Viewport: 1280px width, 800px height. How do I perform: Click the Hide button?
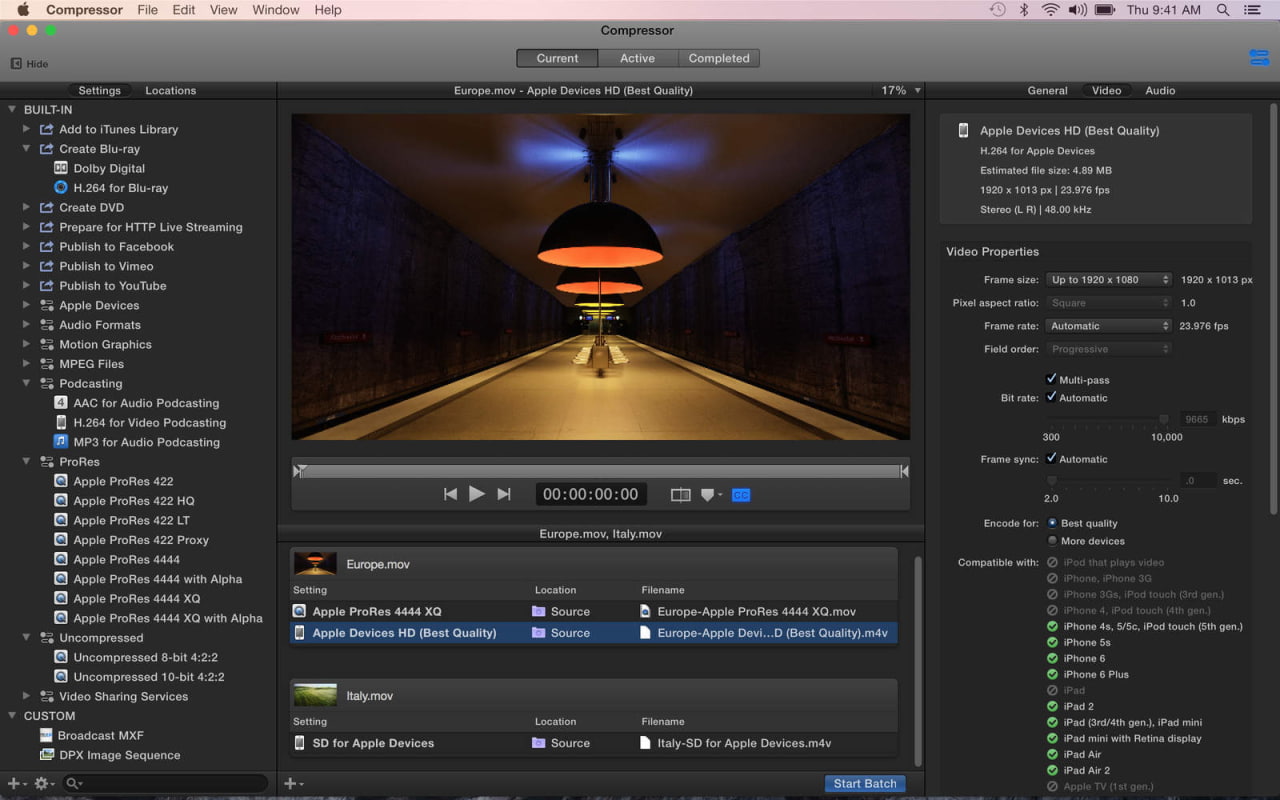click(x=29, y=64)
